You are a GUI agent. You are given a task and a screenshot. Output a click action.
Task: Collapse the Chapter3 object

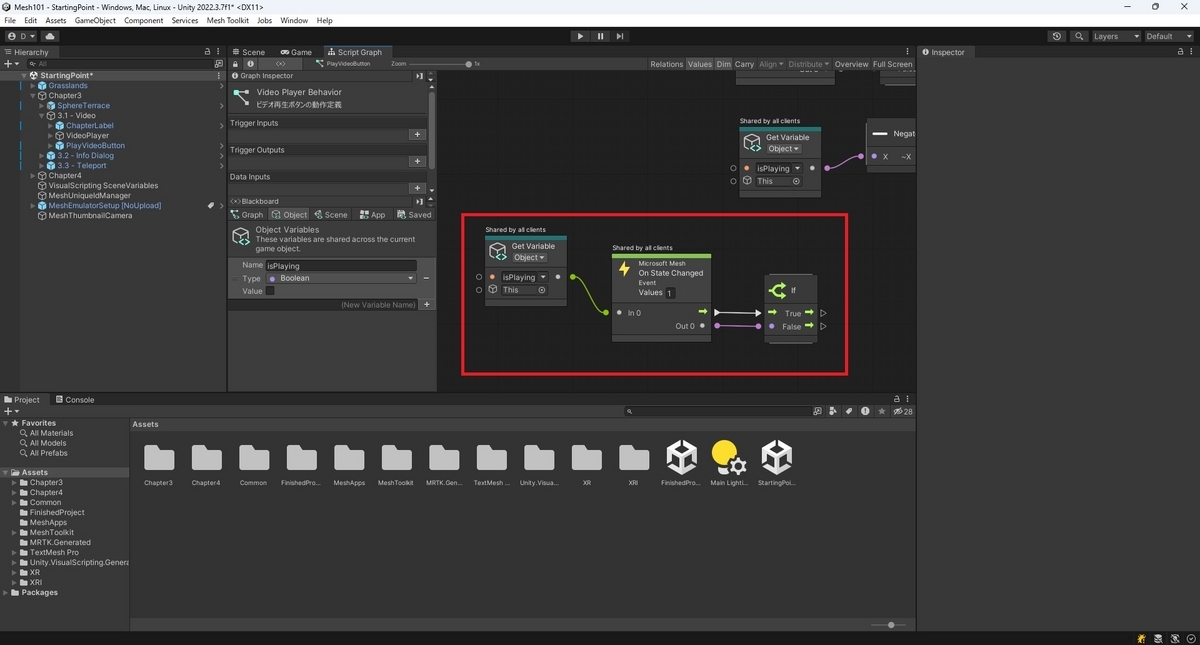pos(32,96)
